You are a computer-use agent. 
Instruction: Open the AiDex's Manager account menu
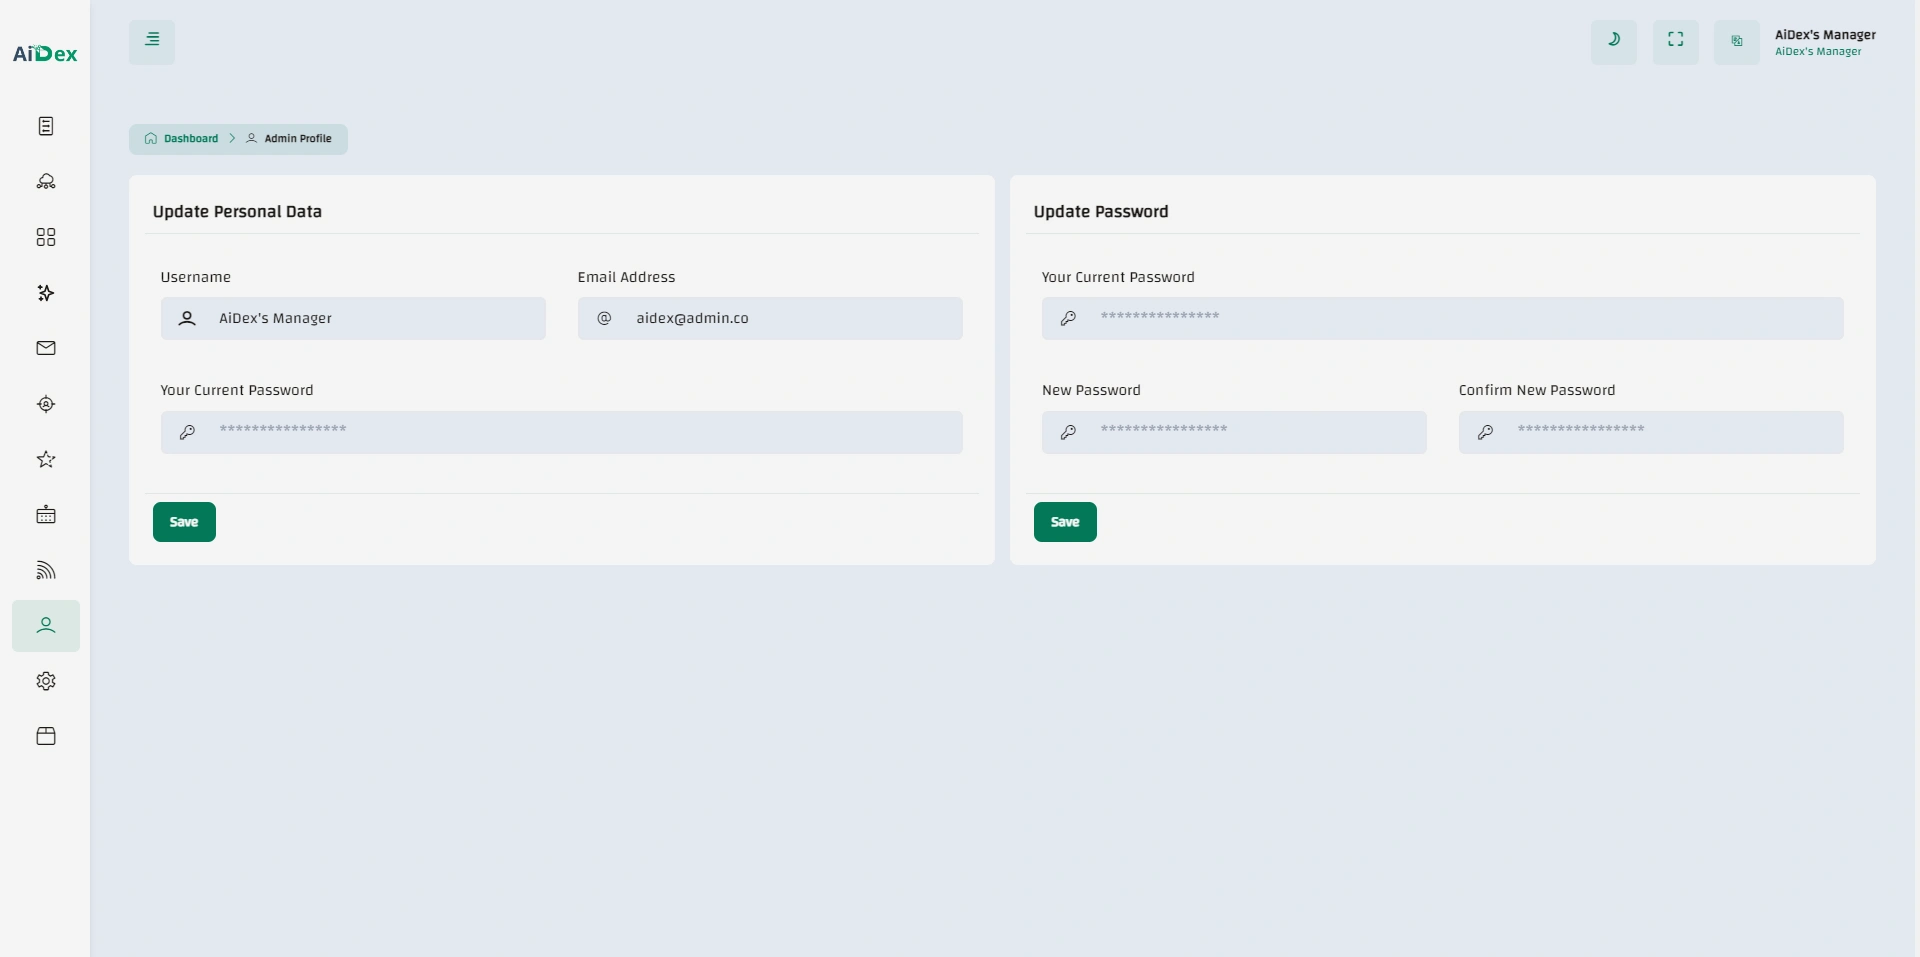[x=1824, y=42]
